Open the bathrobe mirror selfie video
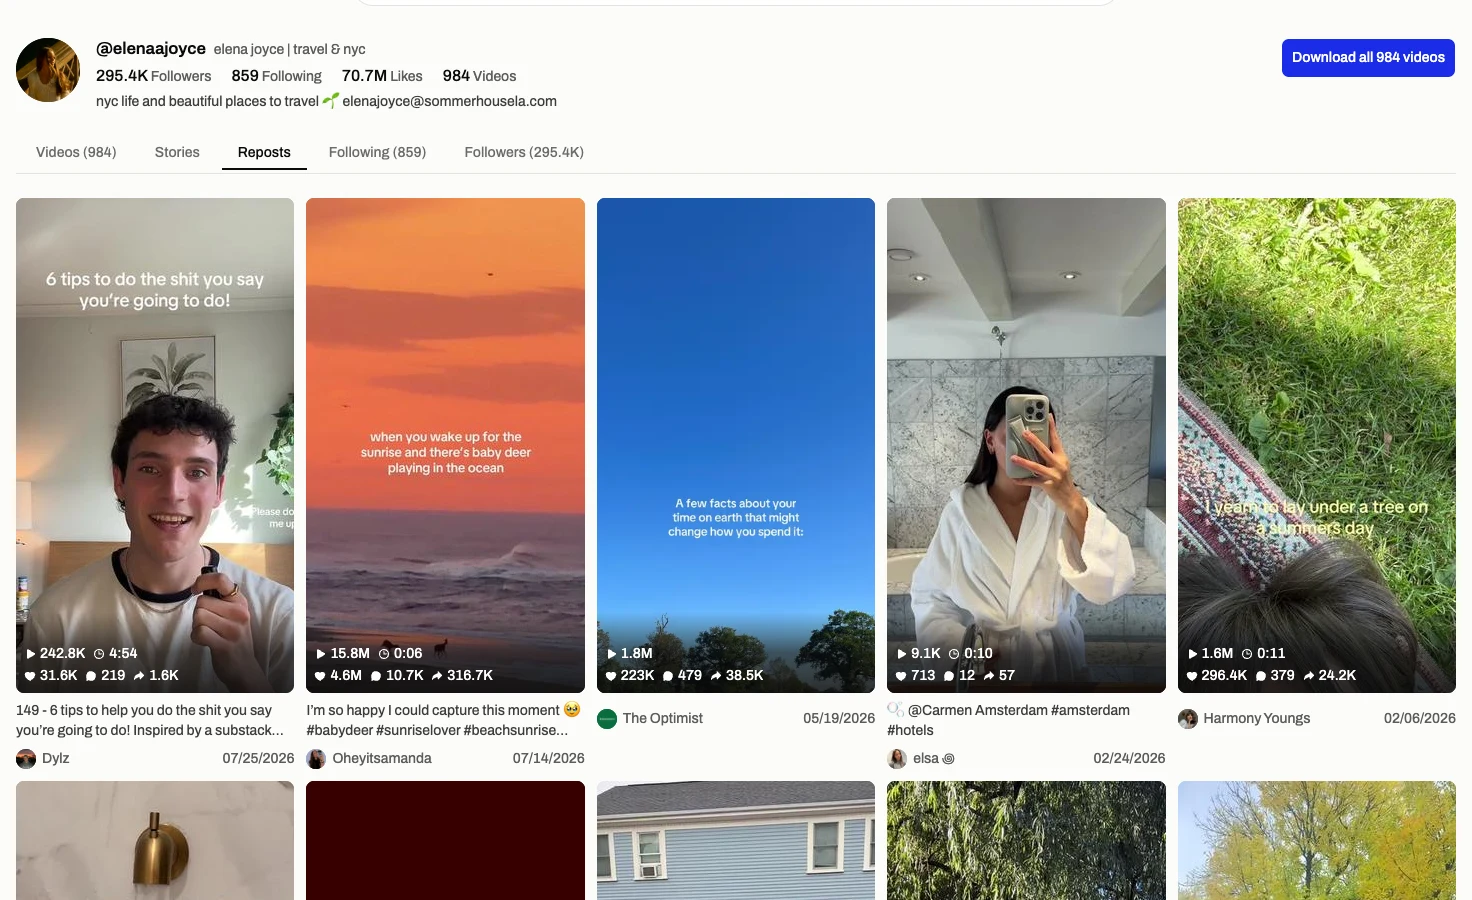The image size is (1472, 900). point(1026,445)
